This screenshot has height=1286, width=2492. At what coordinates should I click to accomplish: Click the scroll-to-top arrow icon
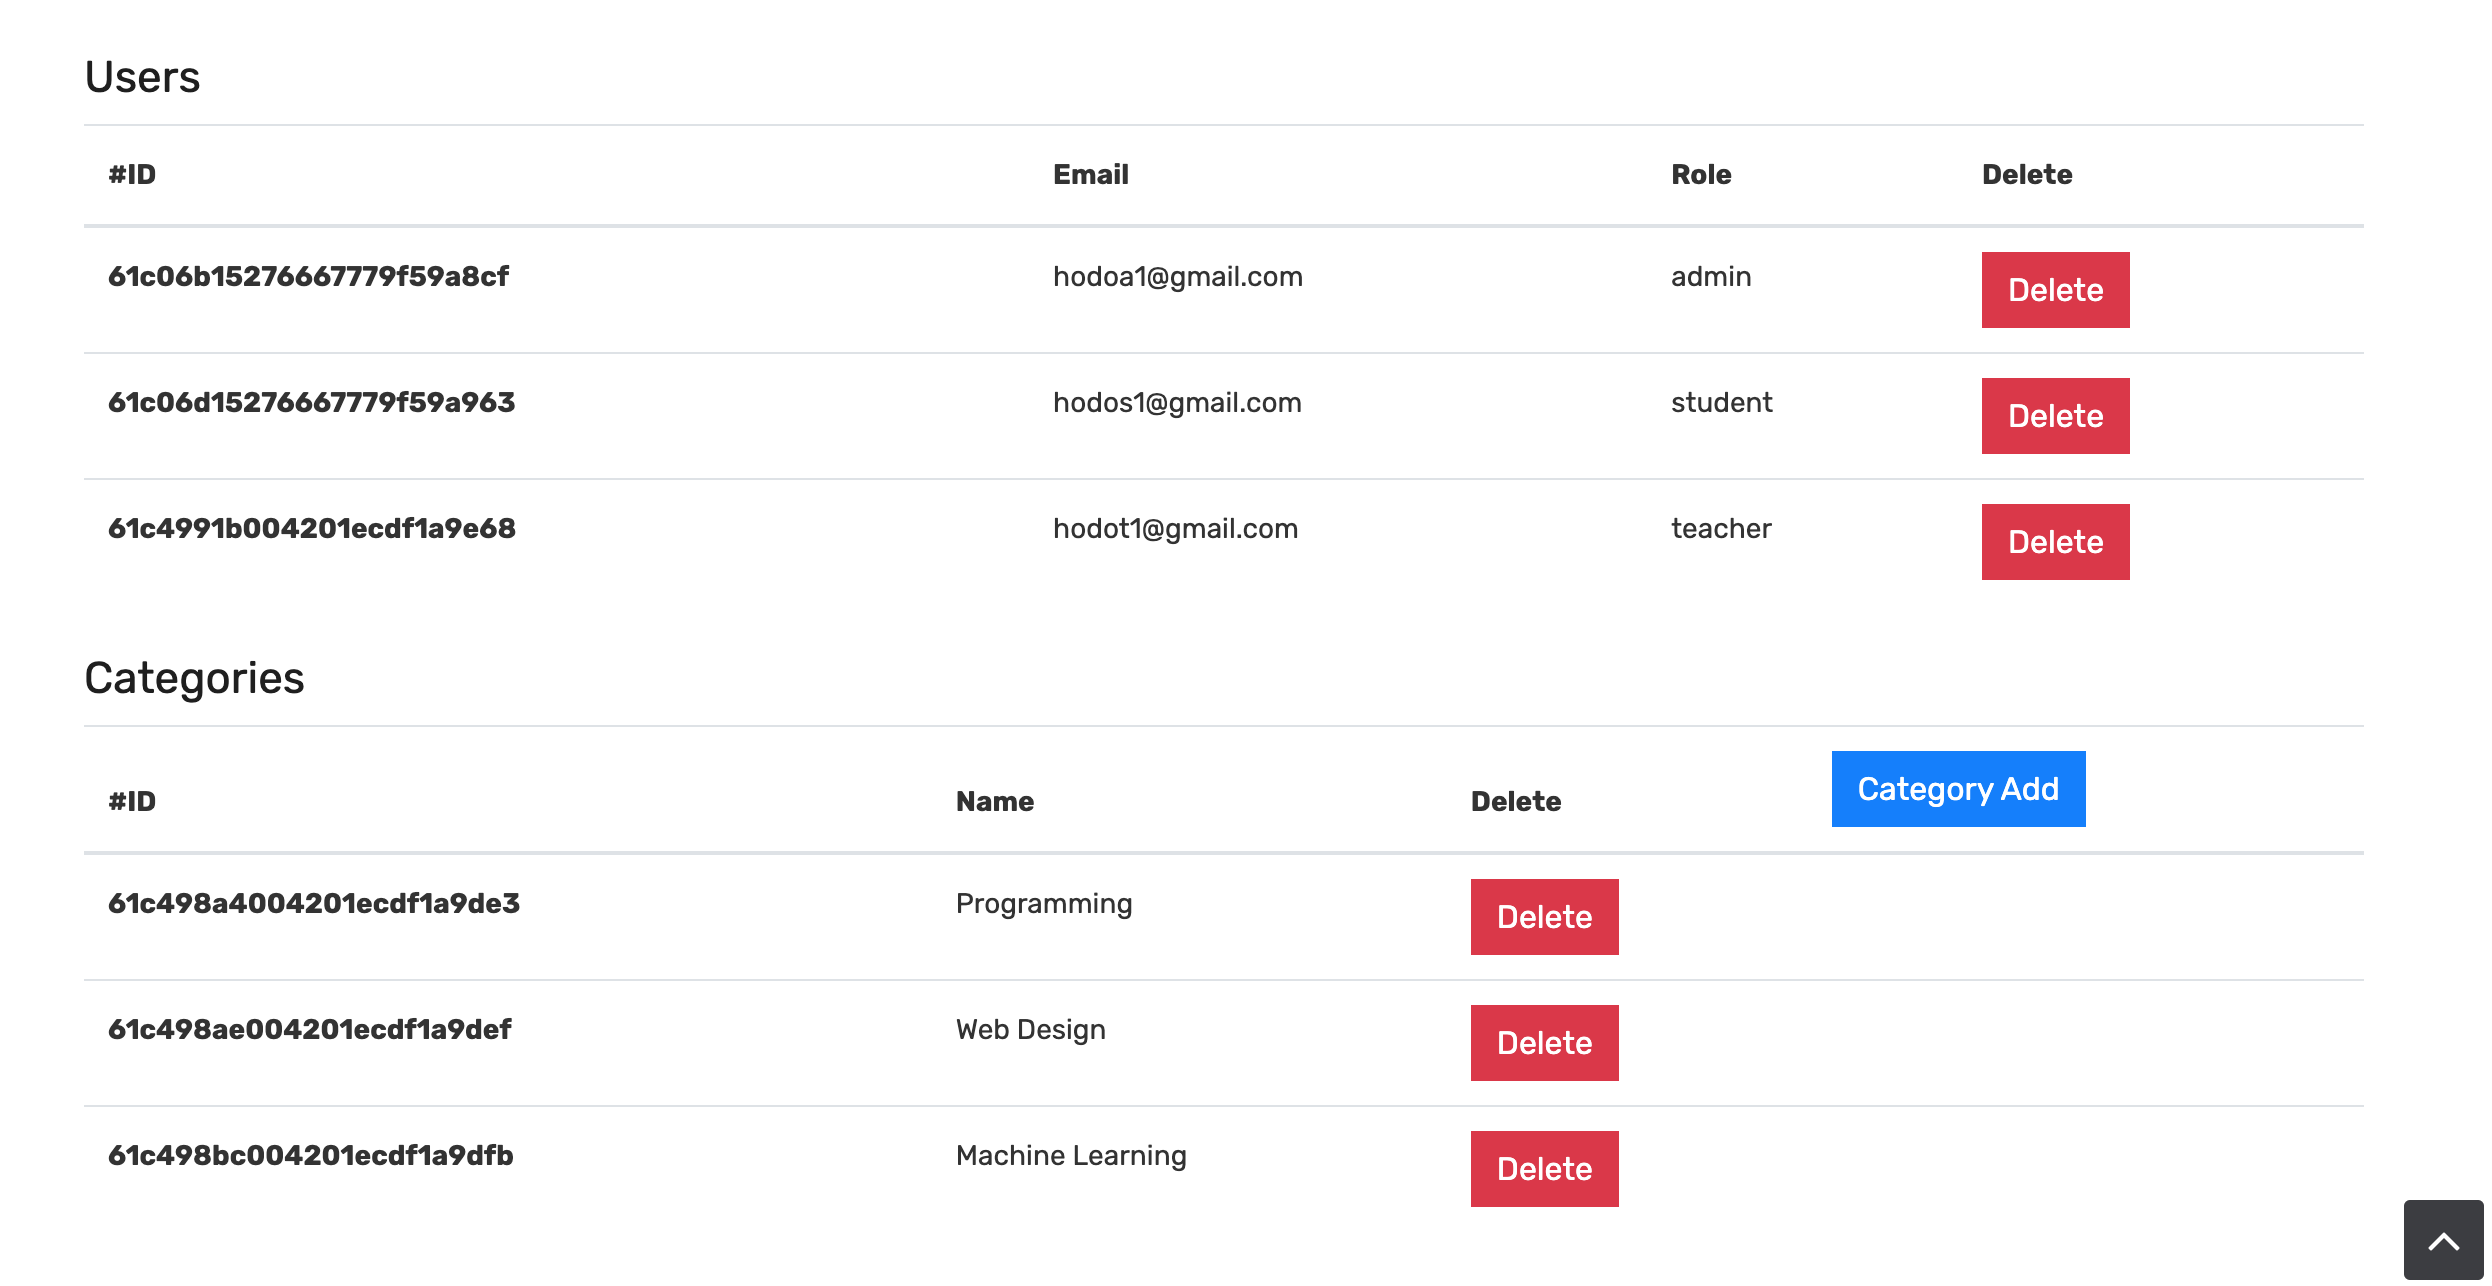pos(2442,1242)
